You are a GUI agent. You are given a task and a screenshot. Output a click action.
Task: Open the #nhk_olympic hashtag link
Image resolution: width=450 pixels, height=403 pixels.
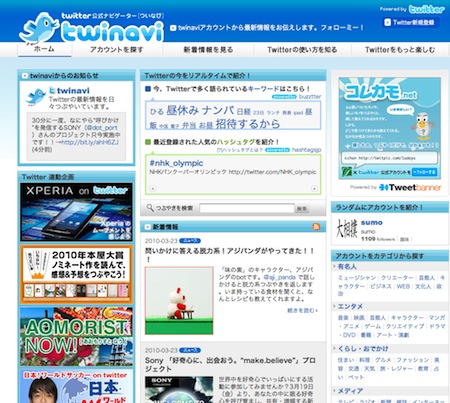pos(176,163)
